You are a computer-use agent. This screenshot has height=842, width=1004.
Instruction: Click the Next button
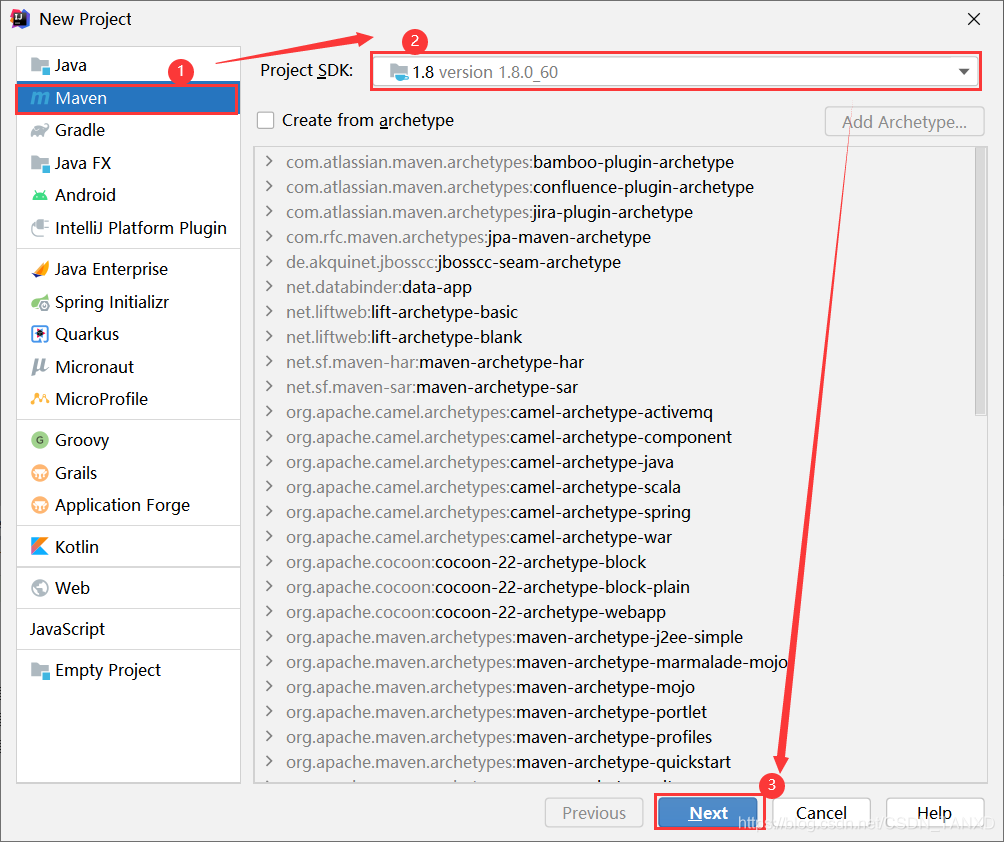point(708,813)
